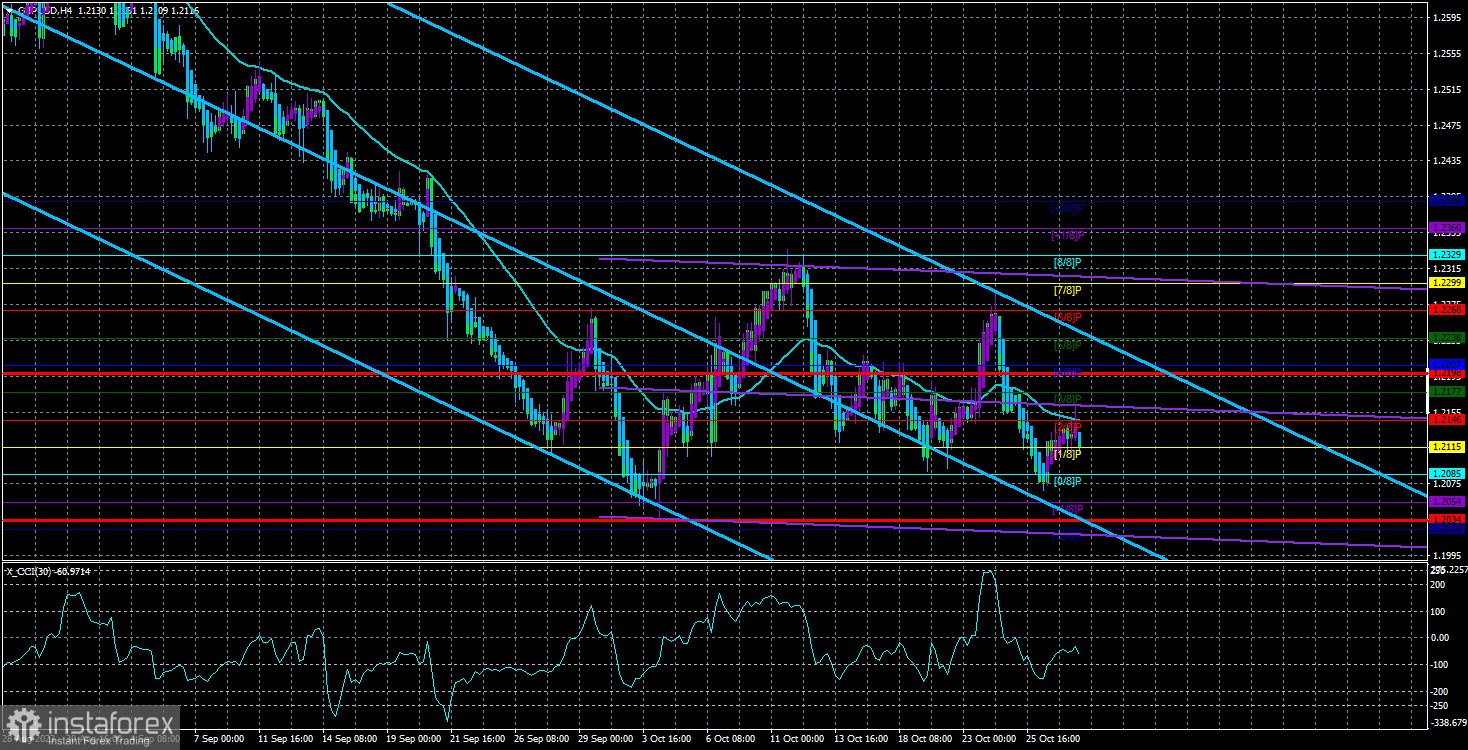Click the CCI scale value 0.00
Screen dimensions: 1468x750
point(1441,637)
